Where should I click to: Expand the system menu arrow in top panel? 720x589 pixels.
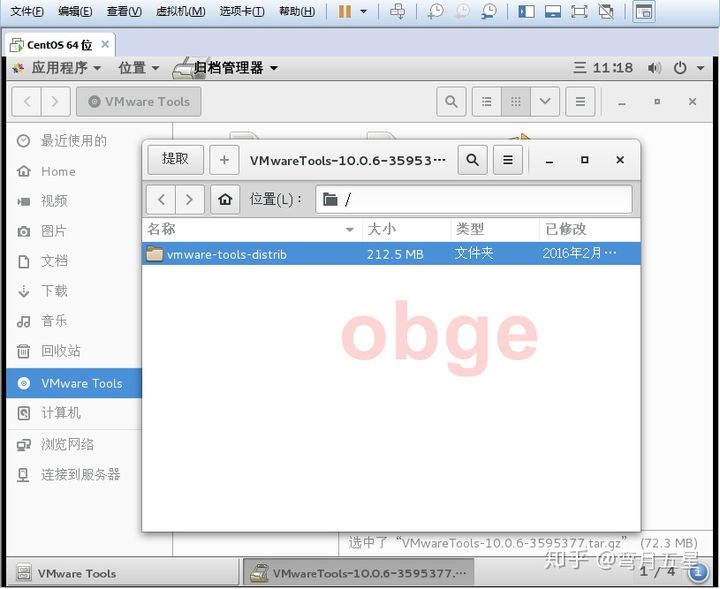click(x=700, y=68)
